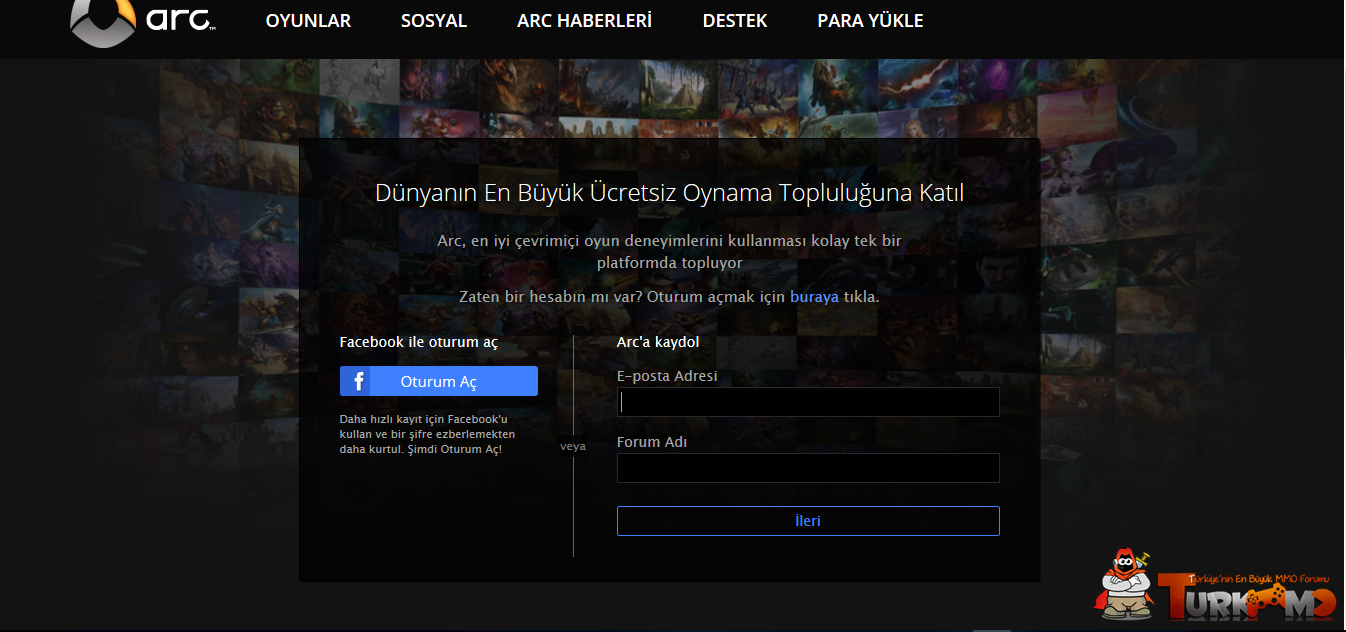Viewport: 1346px width, 632px height.
Task: Focus the E-posta Adresi field
Action: [808, 402]
